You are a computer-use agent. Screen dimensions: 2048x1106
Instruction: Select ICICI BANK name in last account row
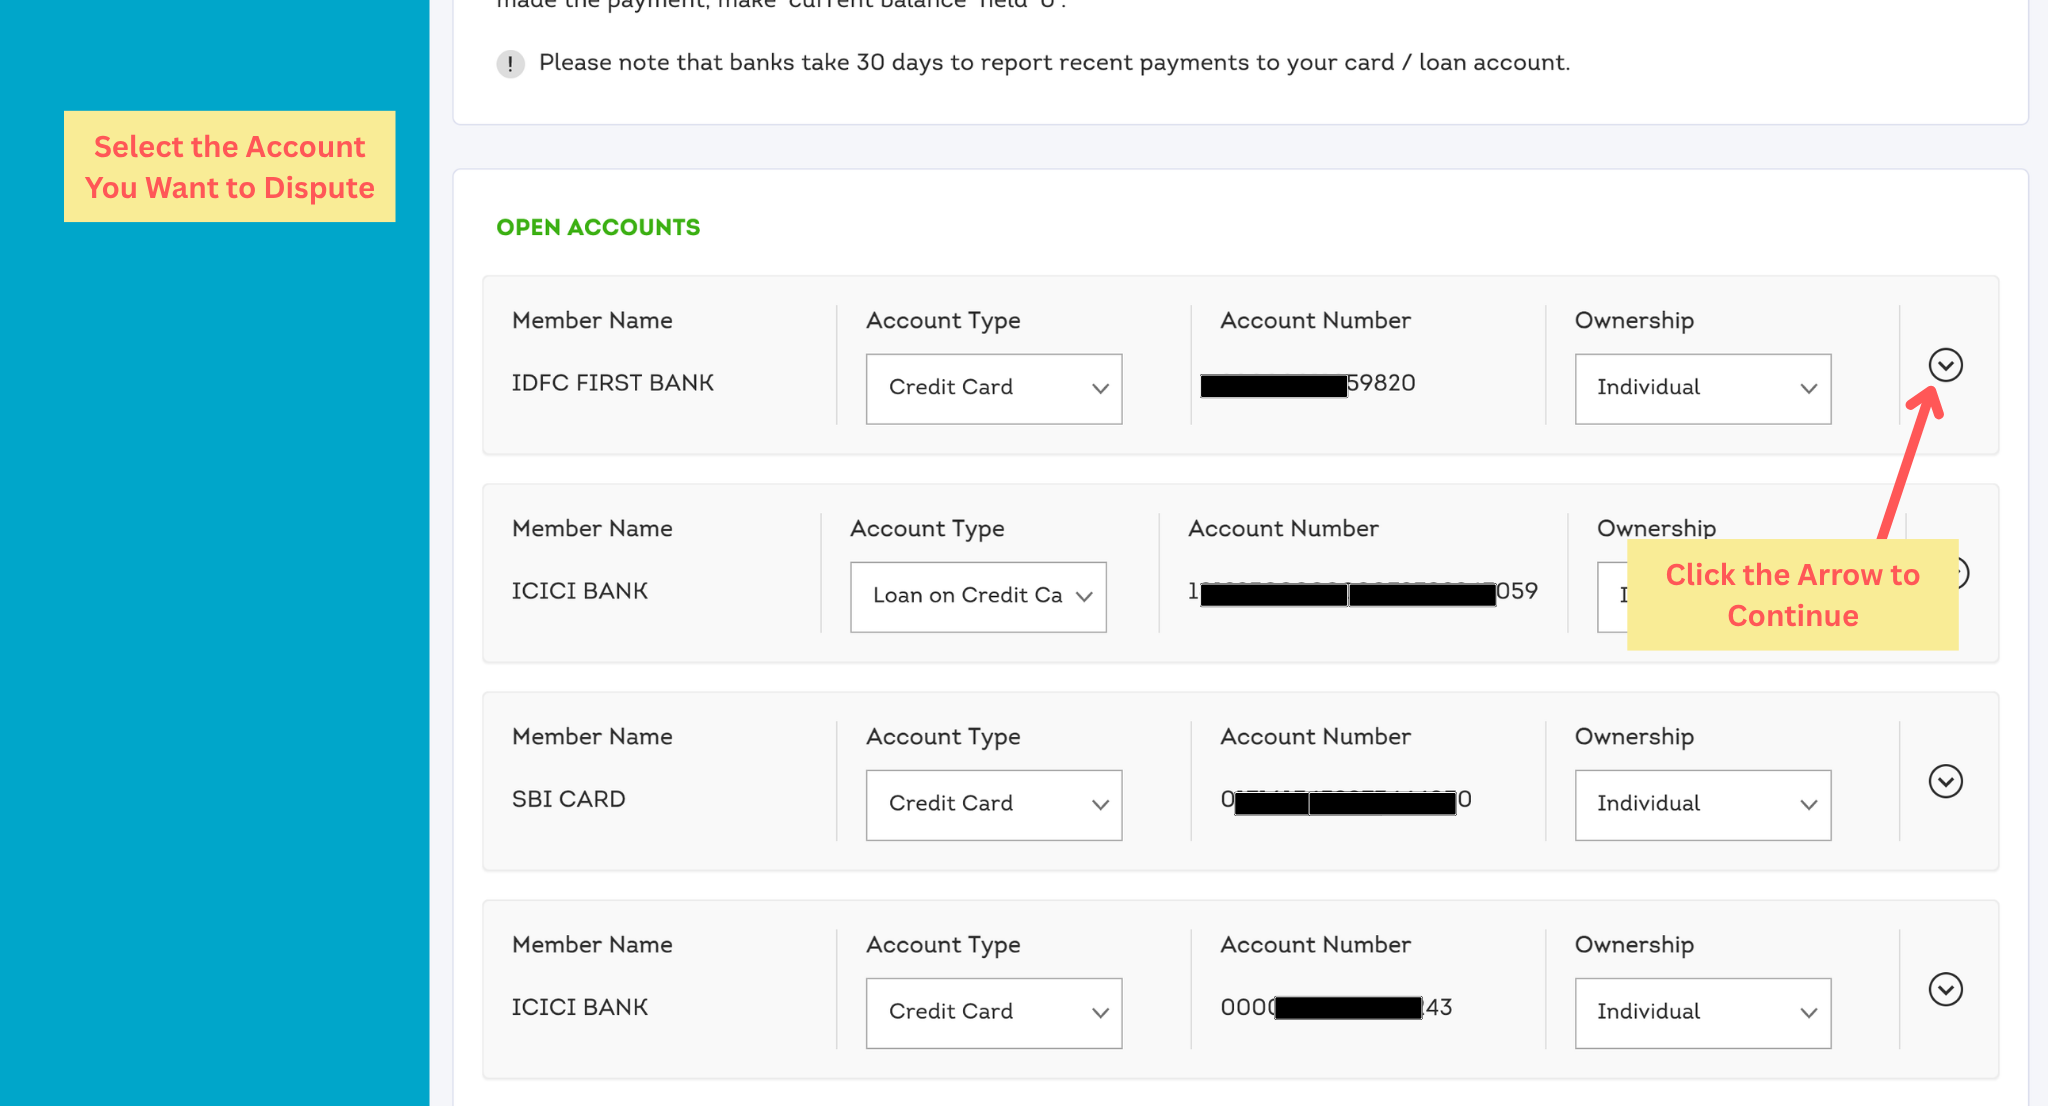579,1007
